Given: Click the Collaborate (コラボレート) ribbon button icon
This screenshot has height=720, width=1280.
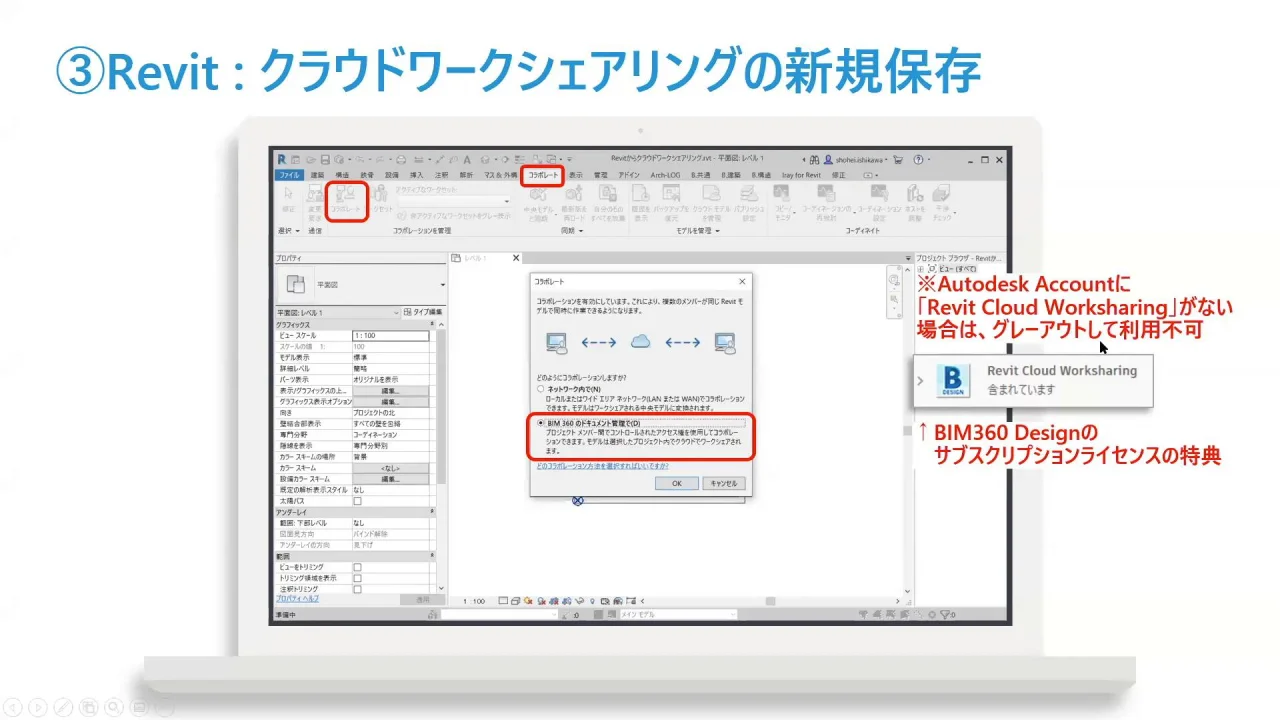Looking at the screenshot, I should tap(345, 193).
